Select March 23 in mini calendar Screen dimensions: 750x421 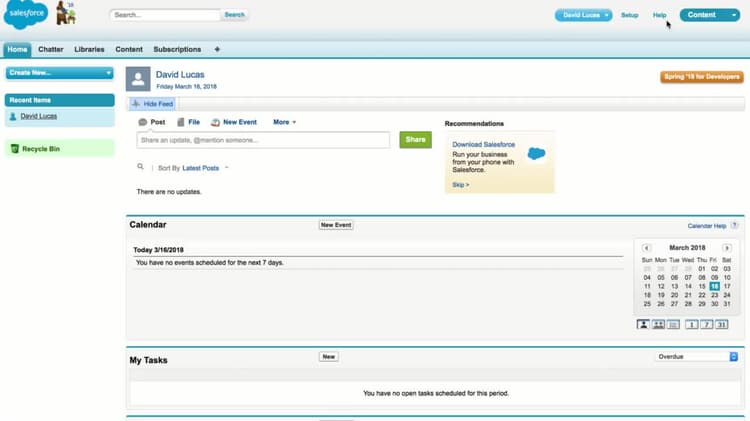(714, 295)
